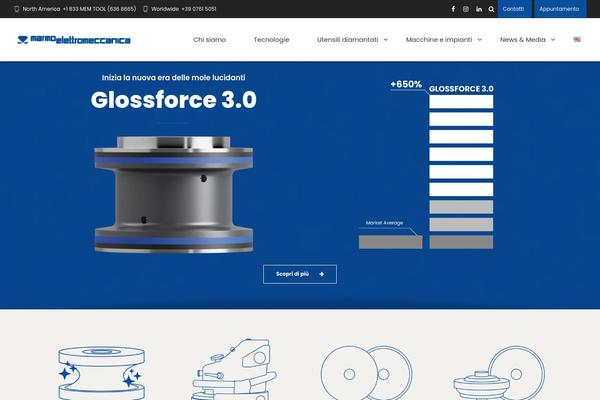Viewport: 600px width, 400px height.
Task: Click the Appuntamento button
Action: [560, 9]
